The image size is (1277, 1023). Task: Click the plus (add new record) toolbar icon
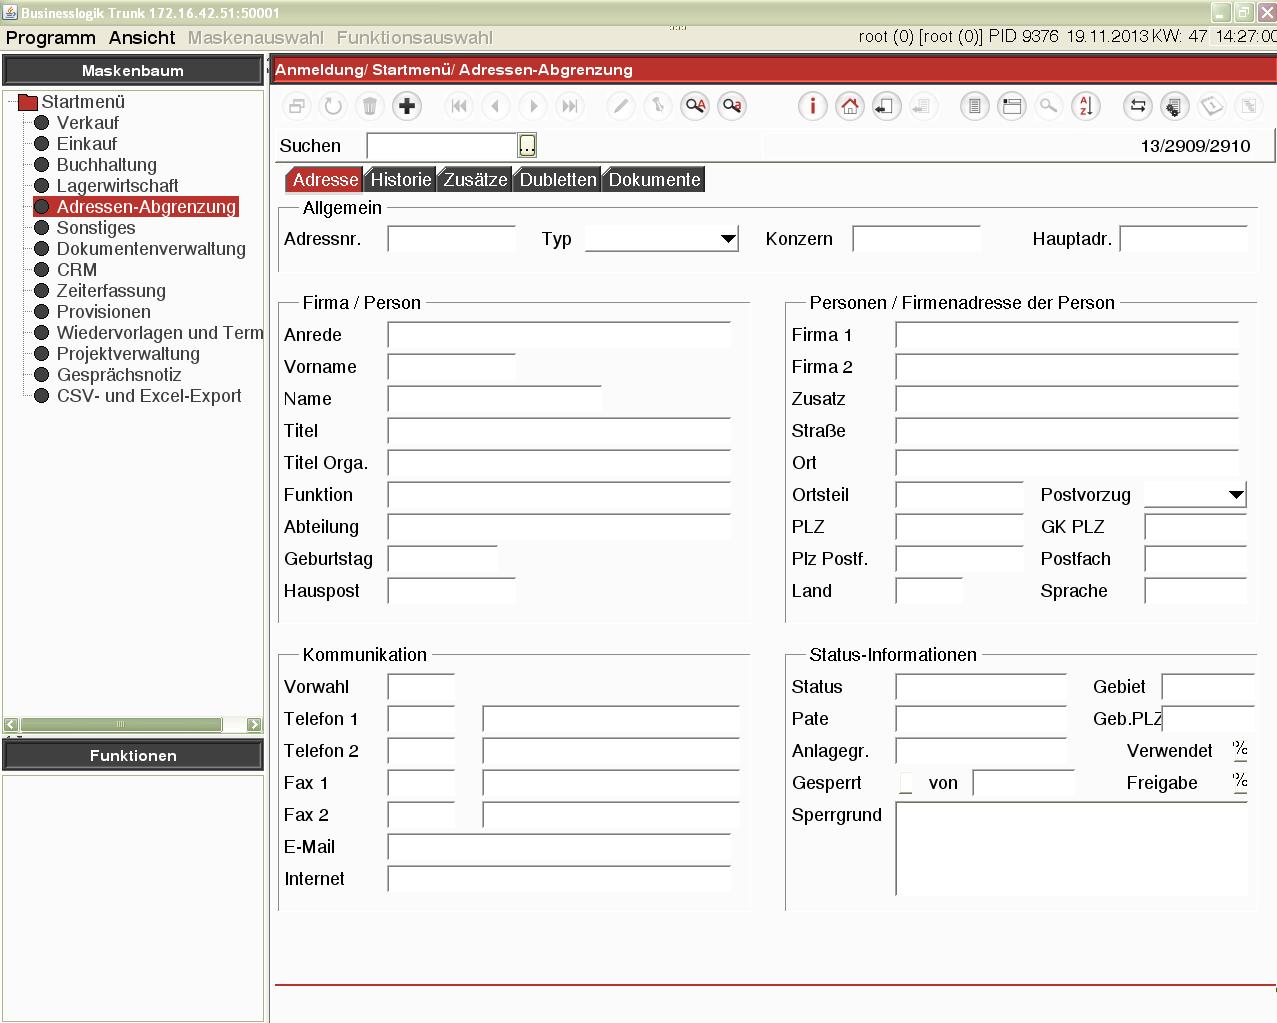pyautogui.click(x=407, y=106)
